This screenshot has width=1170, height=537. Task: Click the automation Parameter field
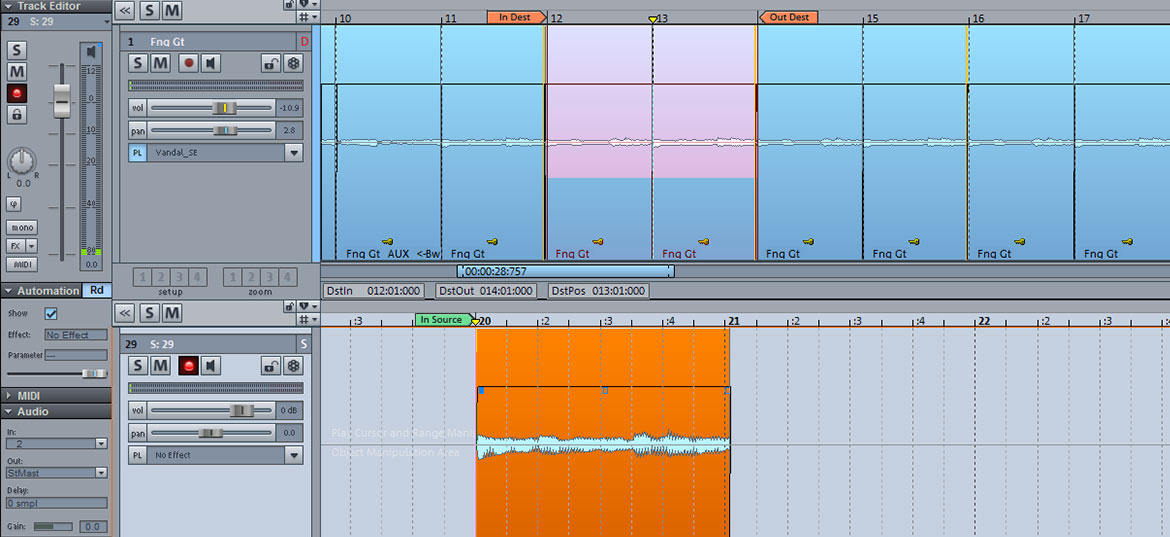tap(76, 355)
